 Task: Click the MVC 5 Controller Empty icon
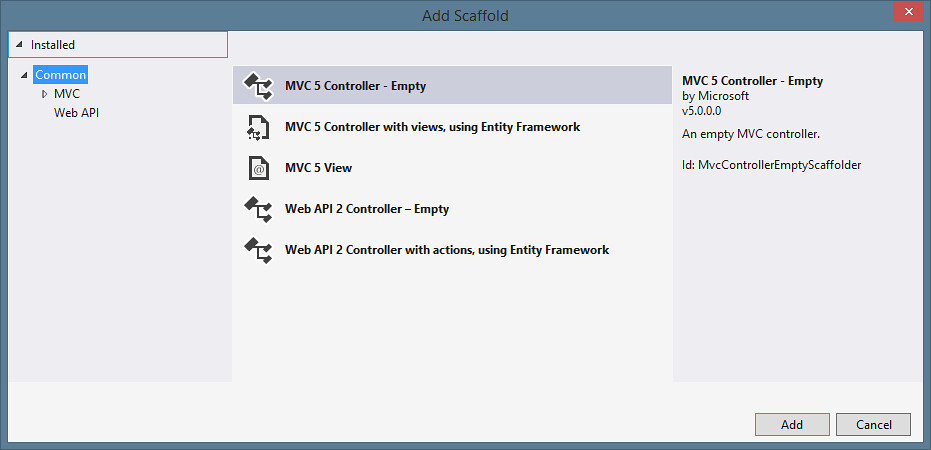pos(258,86)
